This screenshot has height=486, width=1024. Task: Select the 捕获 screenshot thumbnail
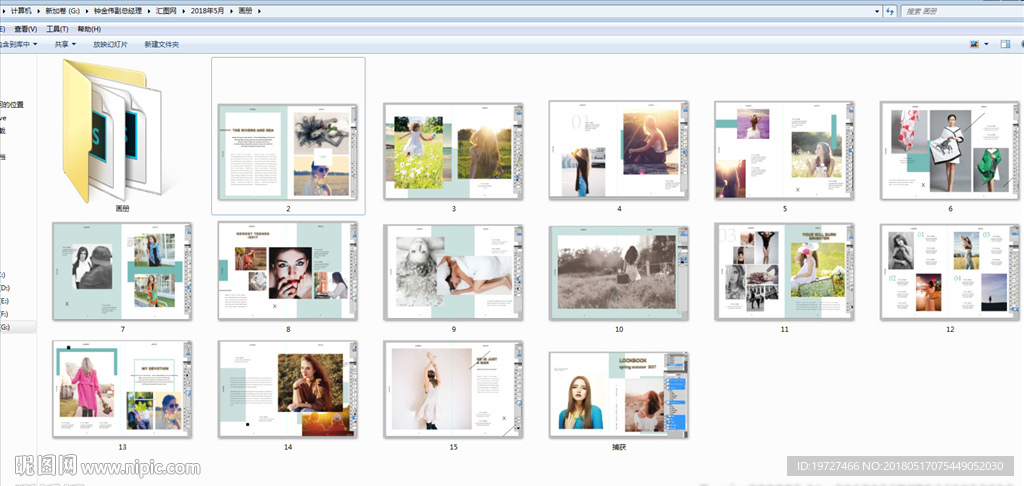pos(619,394)
